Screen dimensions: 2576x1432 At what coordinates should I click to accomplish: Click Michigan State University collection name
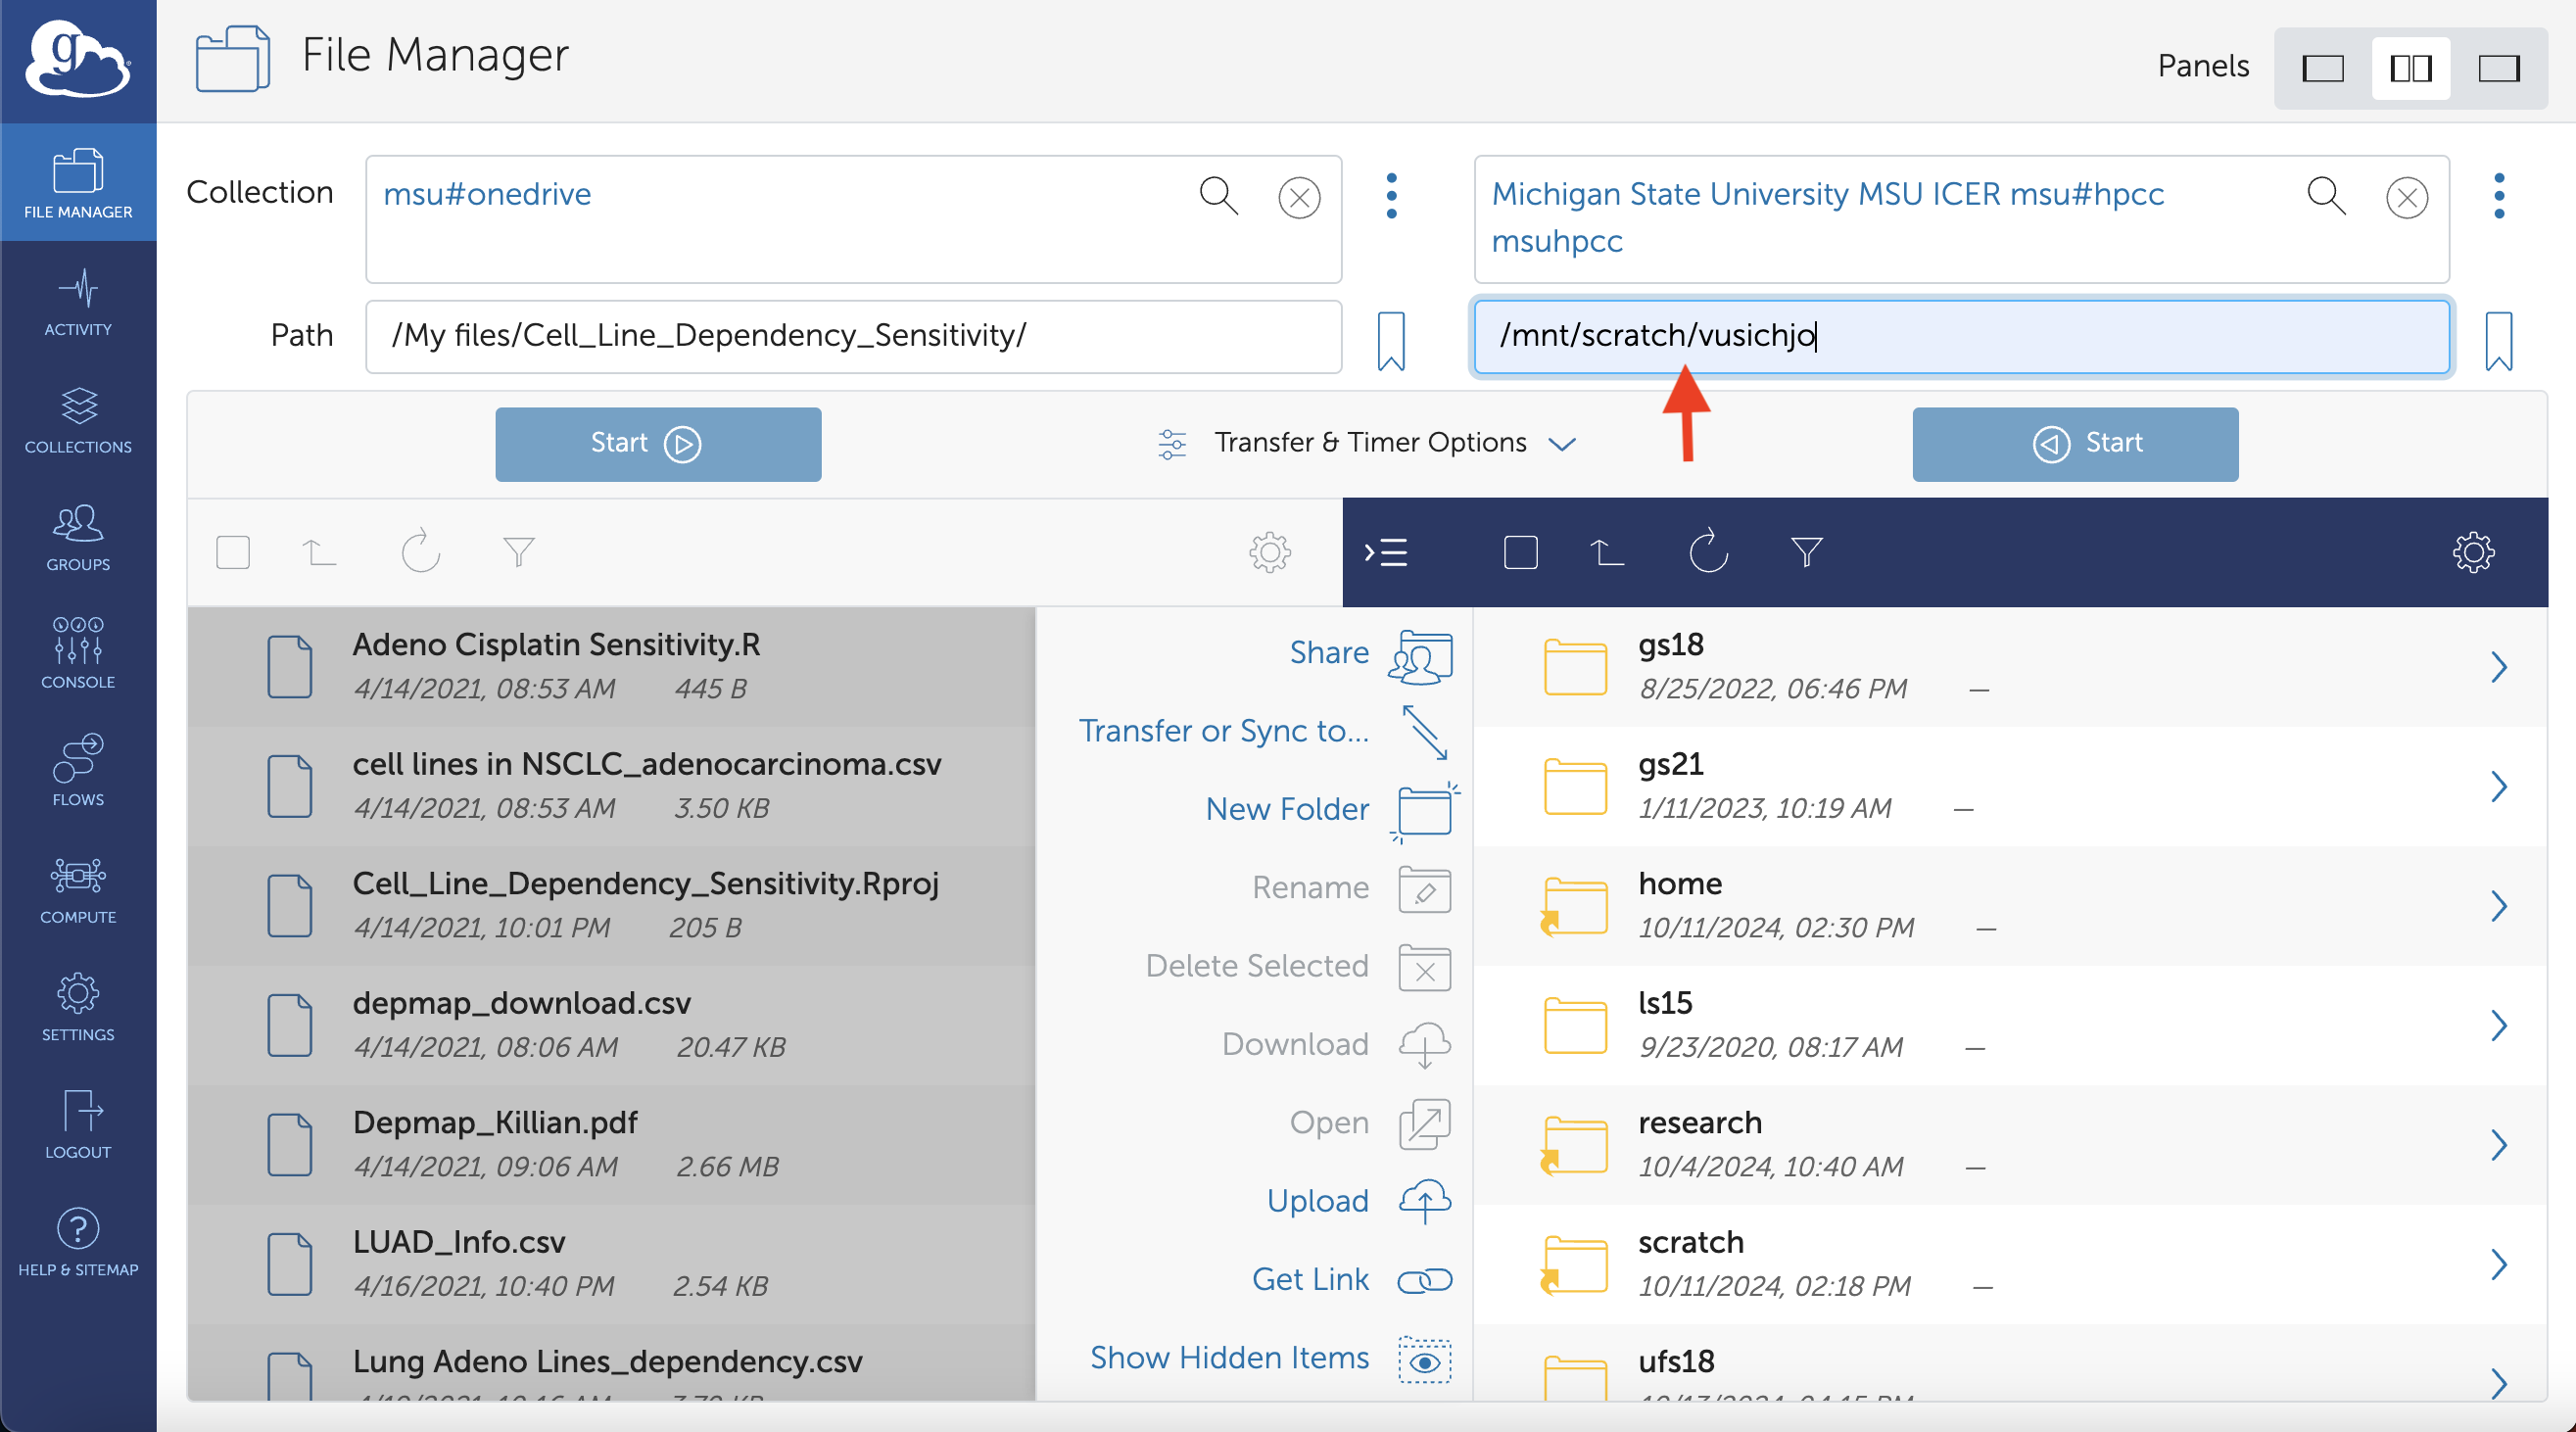click(x=1827, y=217)
